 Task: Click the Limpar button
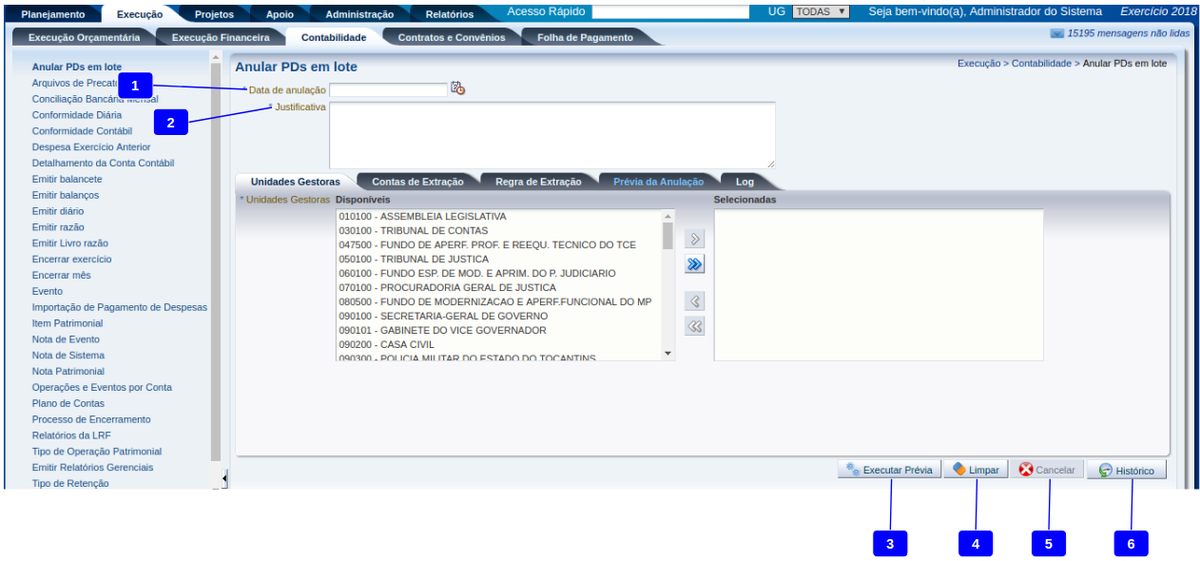(x=975, y=470)
